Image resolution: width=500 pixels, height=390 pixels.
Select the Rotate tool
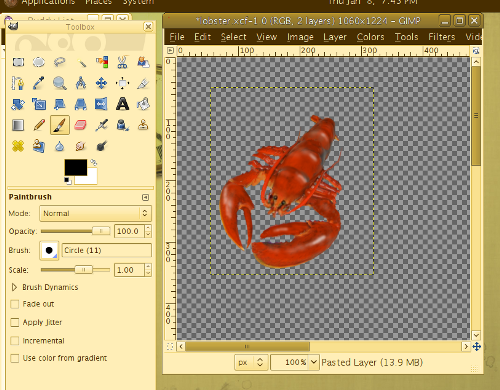18,104
